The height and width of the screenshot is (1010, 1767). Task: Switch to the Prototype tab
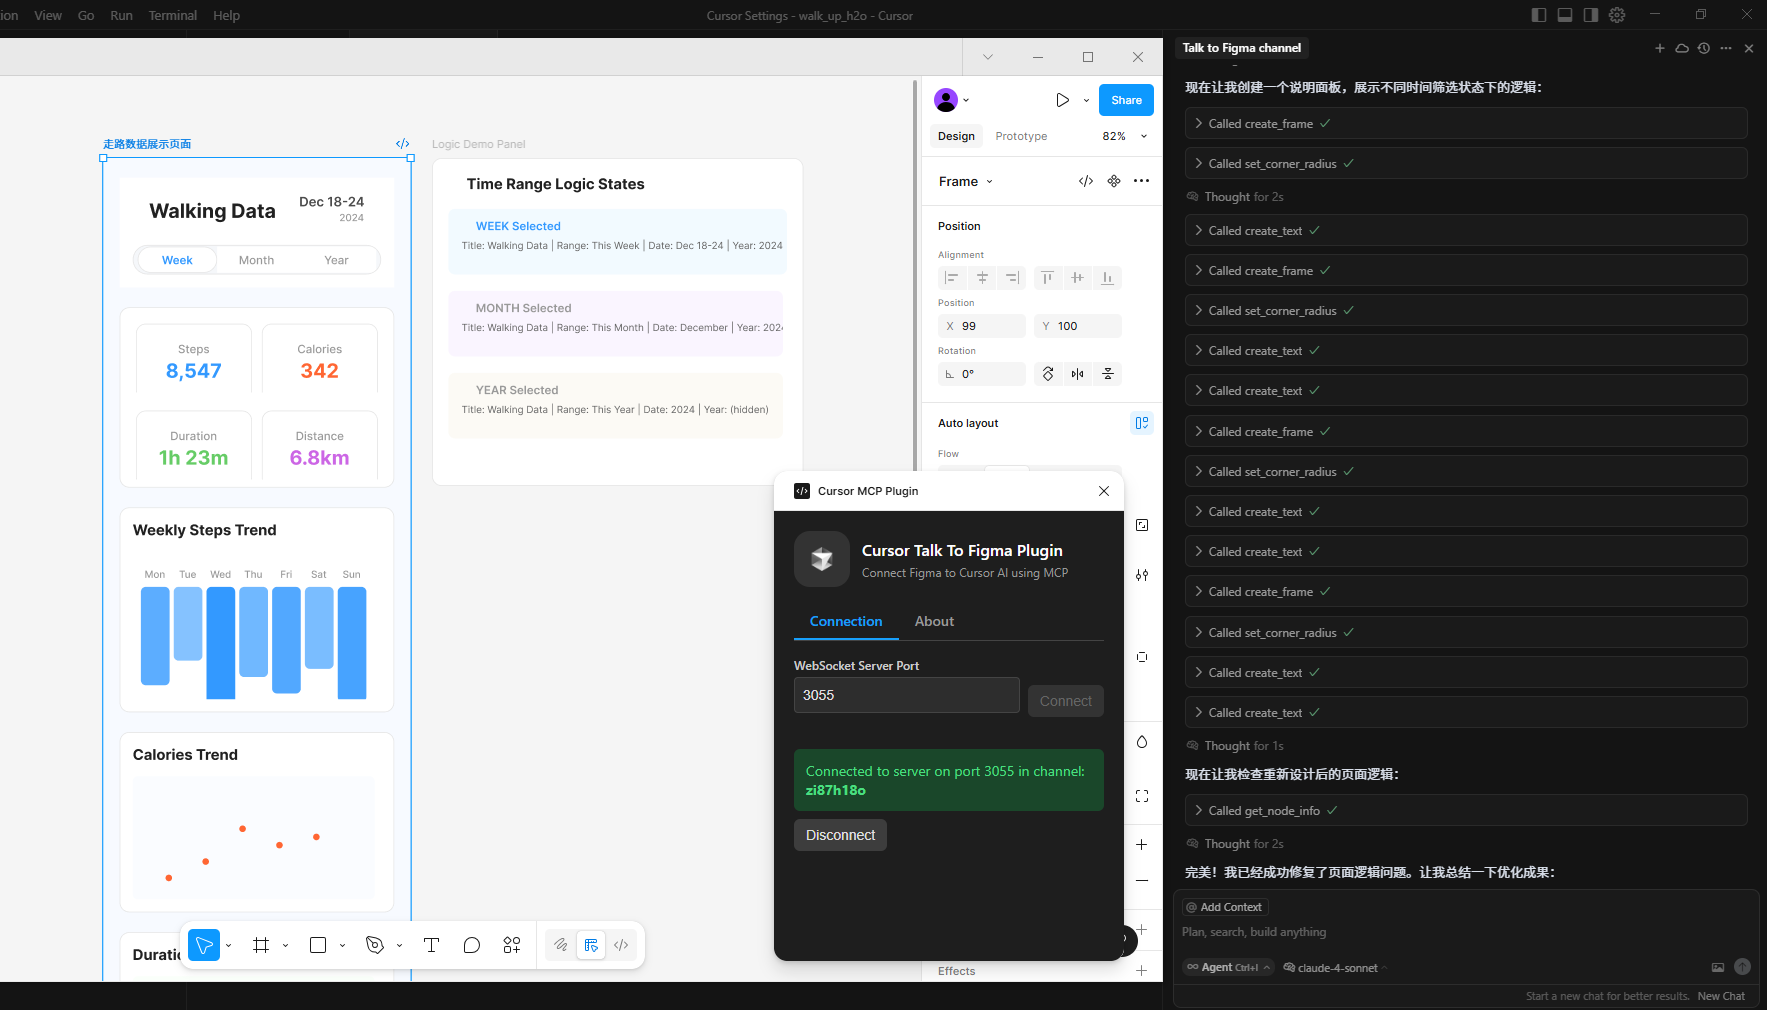click(x=1021, y=135)
